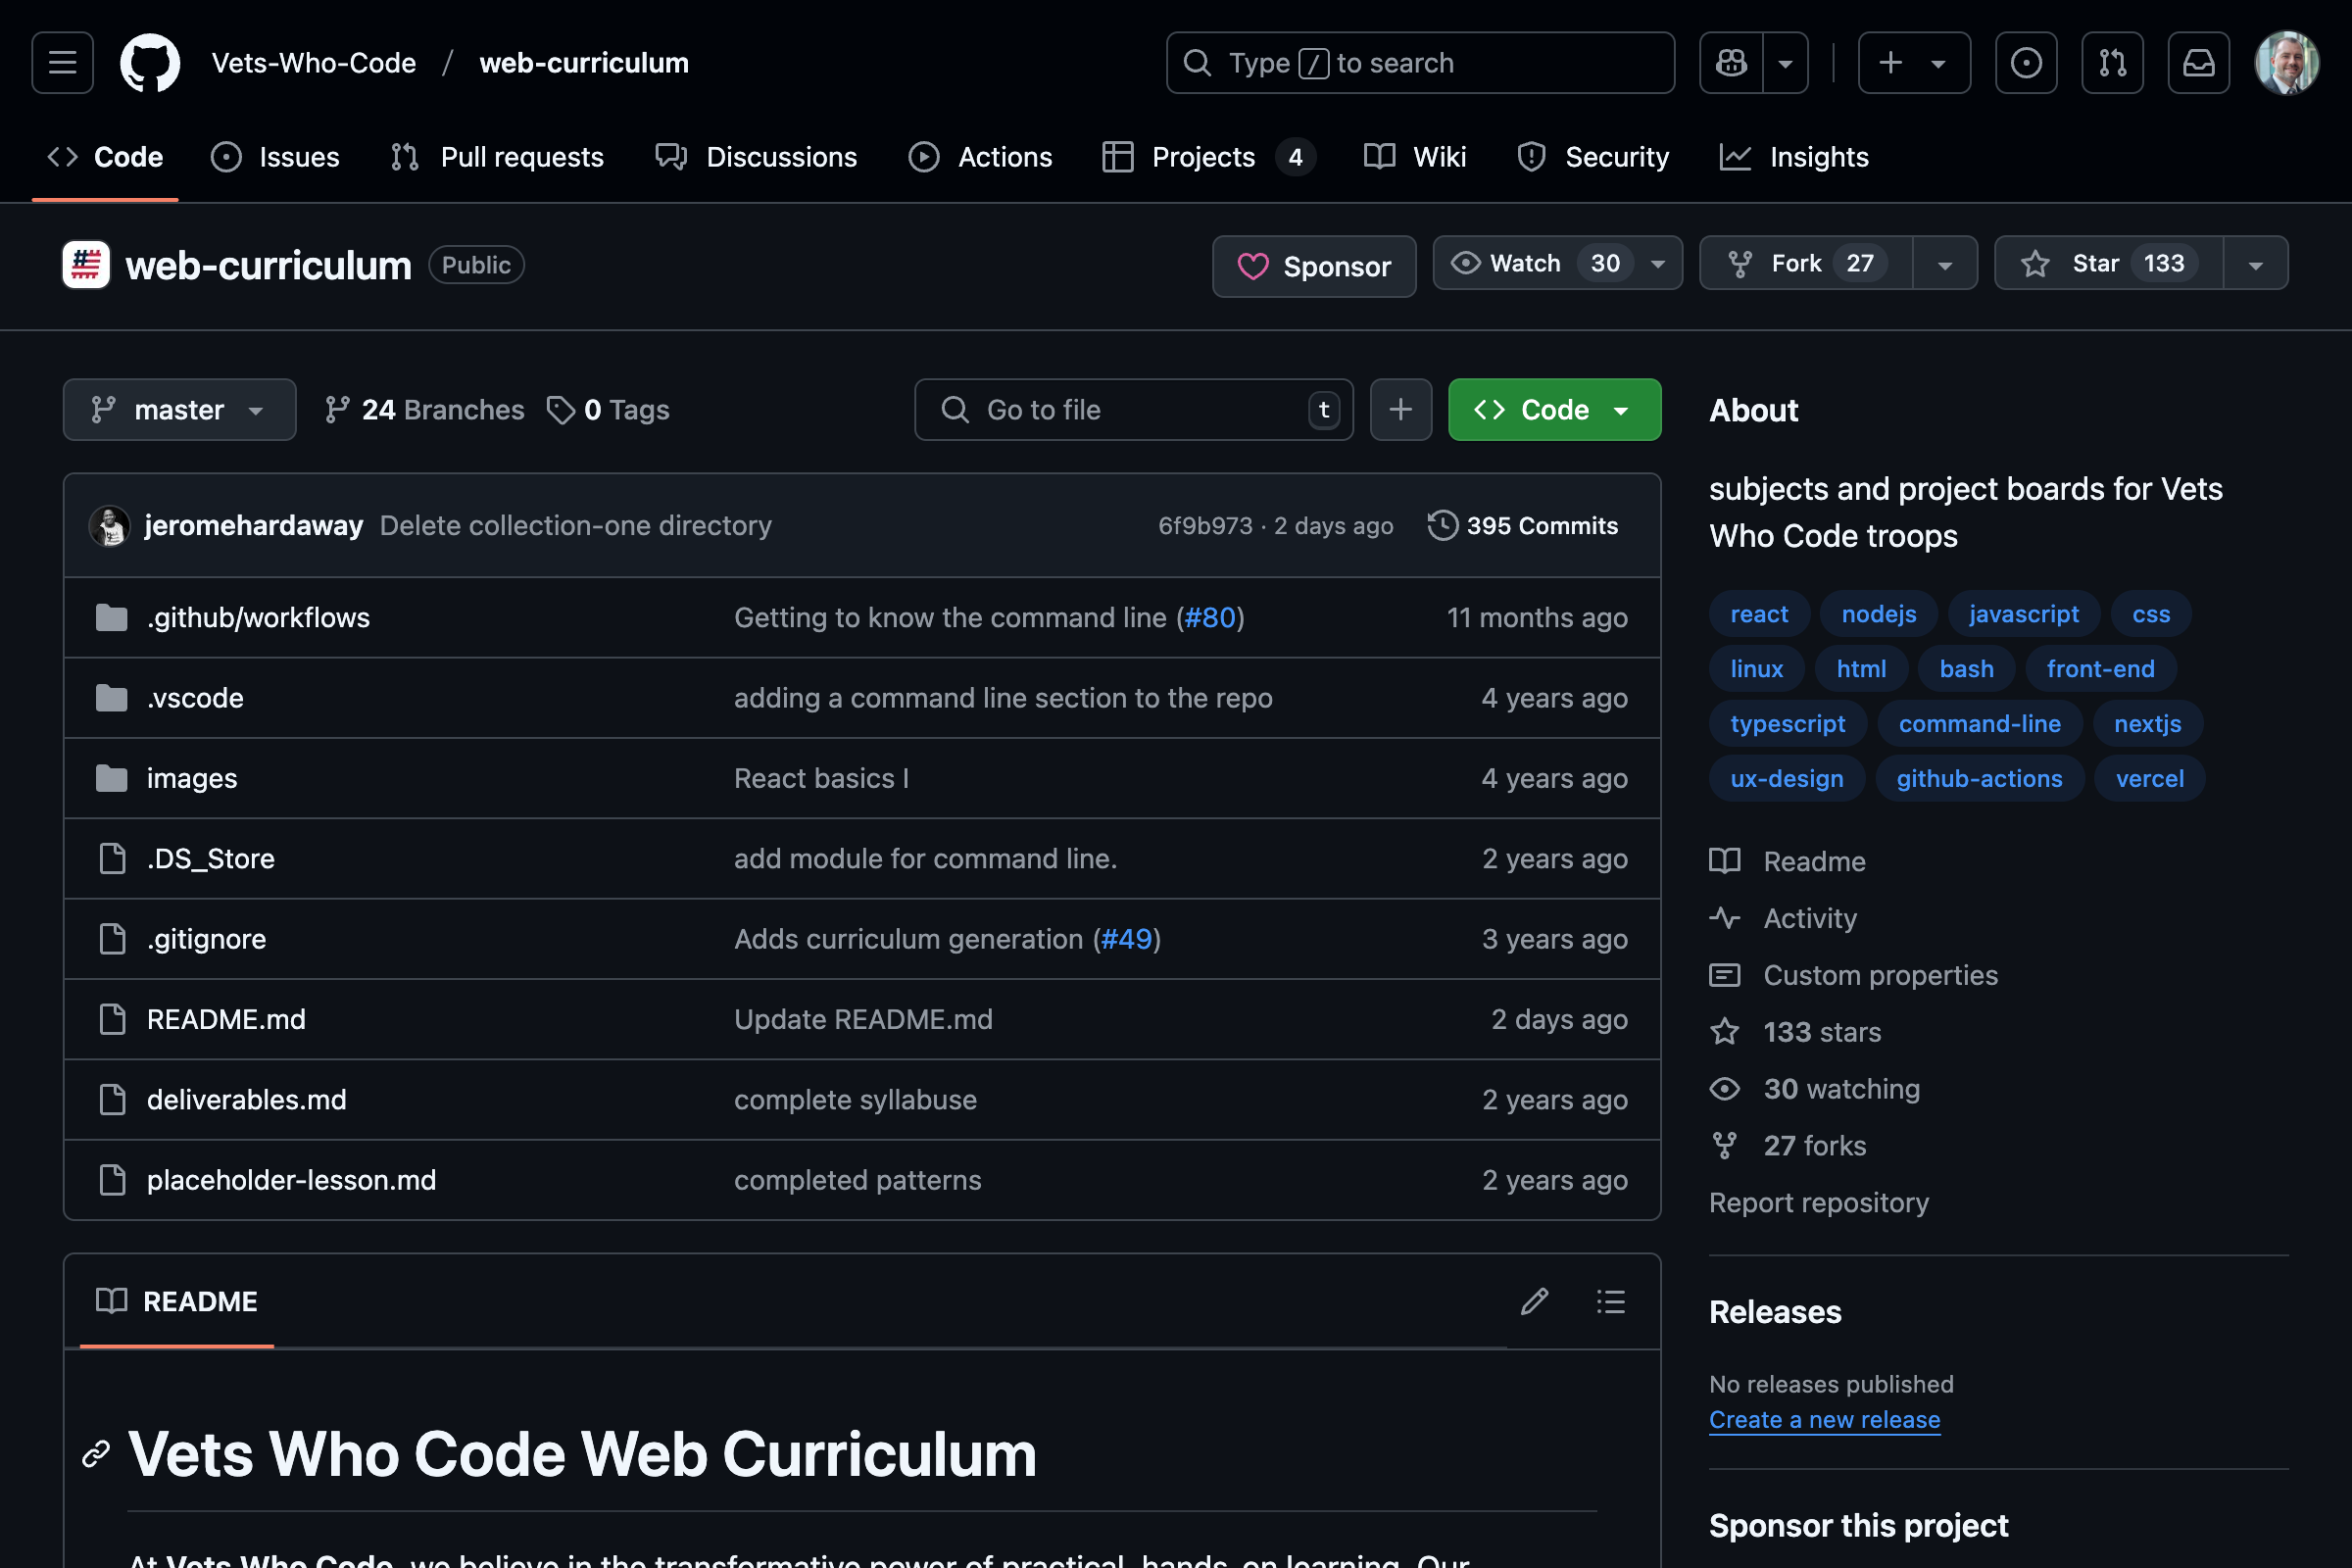The height and width of the screenshot is (1568, 2352).
Task: Open pull request #80 link
Action: point(1210,618)
